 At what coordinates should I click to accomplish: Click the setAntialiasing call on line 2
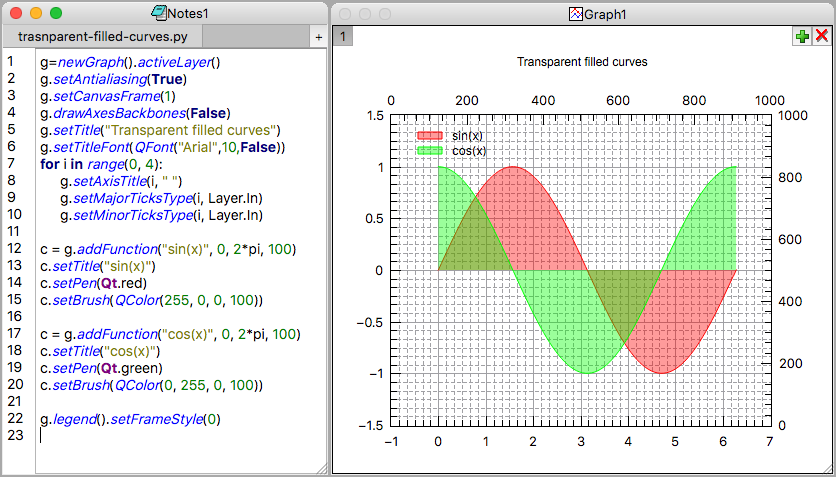click(100, 79)
